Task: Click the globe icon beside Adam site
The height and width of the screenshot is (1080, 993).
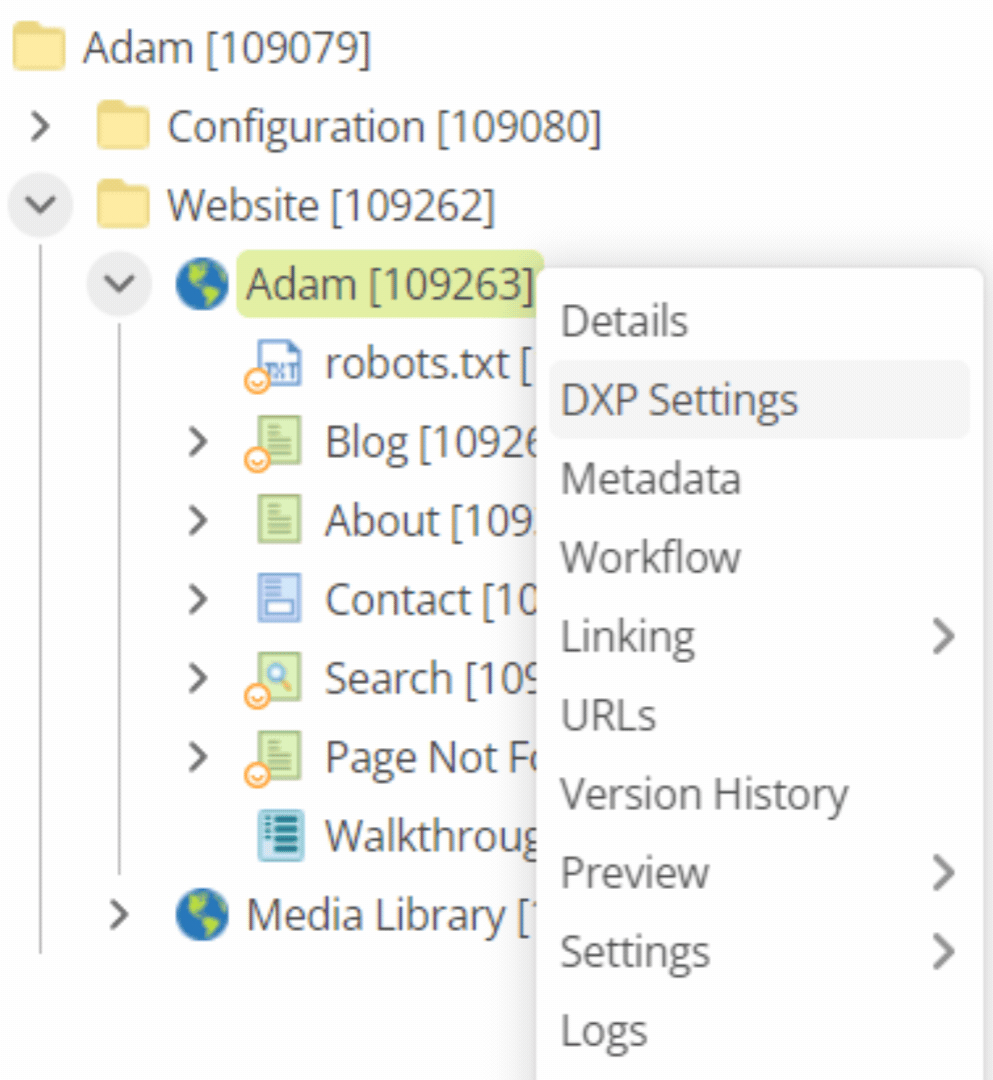Action: (x=201, y=283)
